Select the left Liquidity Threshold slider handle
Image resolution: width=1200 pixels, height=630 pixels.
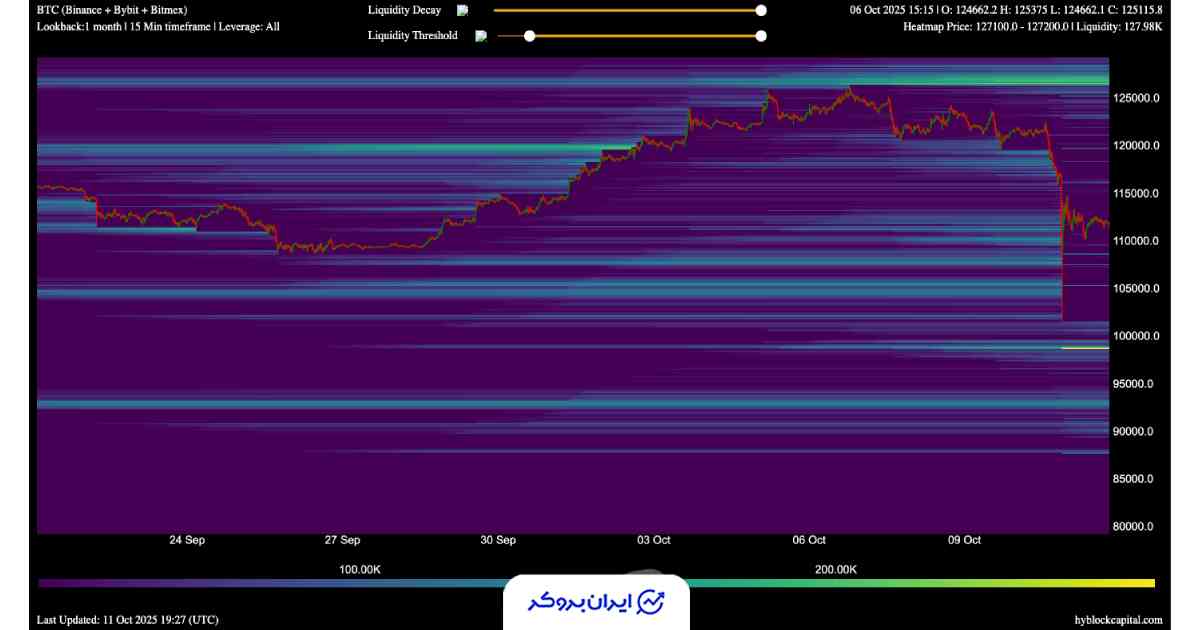tap(530, 36)
